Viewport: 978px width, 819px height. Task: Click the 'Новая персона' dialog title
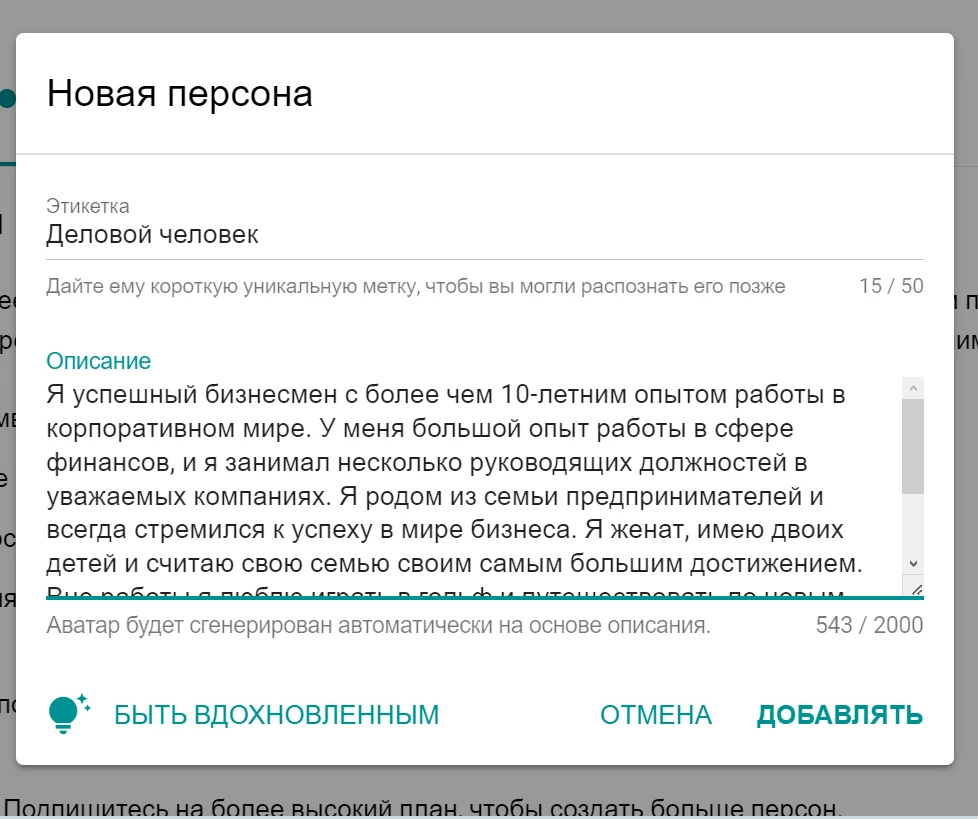pyautogui.click(x=180, y=94)
